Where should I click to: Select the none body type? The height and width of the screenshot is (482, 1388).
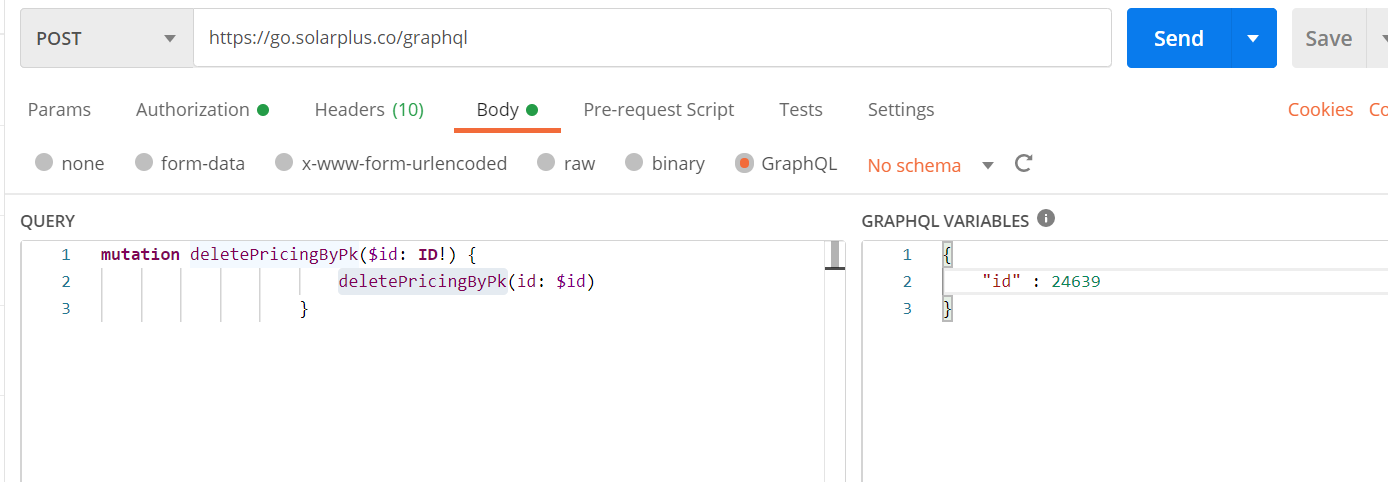[x=44, y=163]
